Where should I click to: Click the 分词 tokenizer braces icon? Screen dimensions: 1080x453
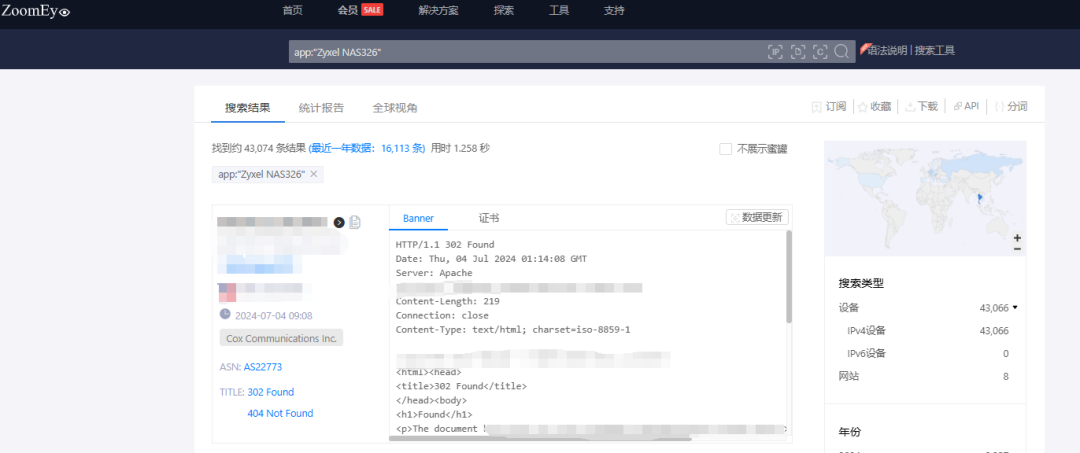pos(999,107)
